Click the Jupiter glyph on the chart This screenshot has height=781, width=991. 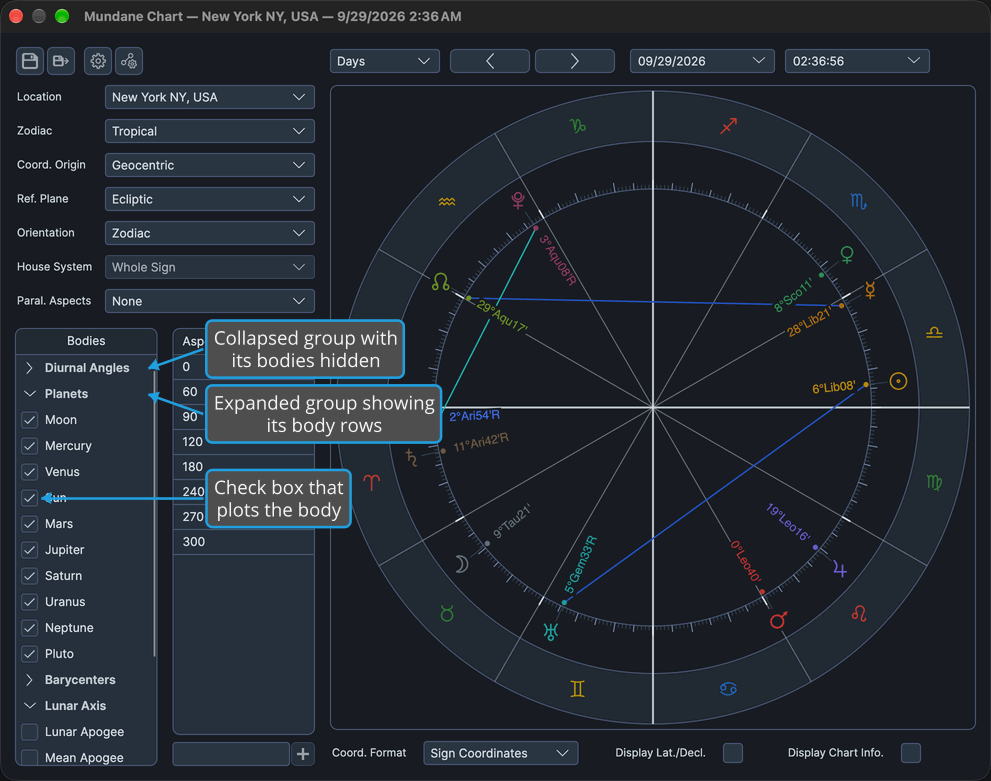coord(840,569)
